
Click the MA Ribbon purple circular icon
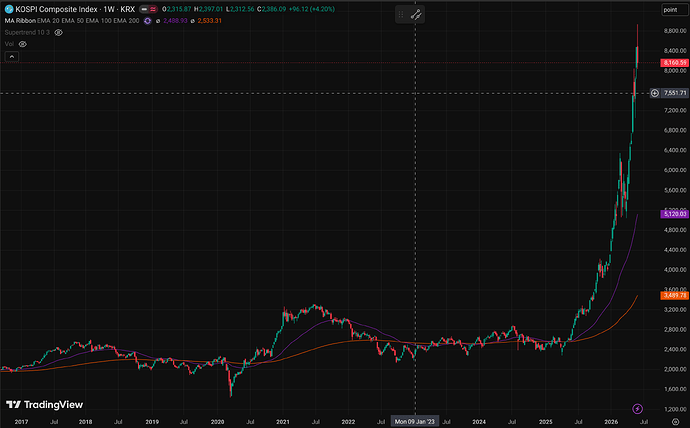tap(147, 21)
